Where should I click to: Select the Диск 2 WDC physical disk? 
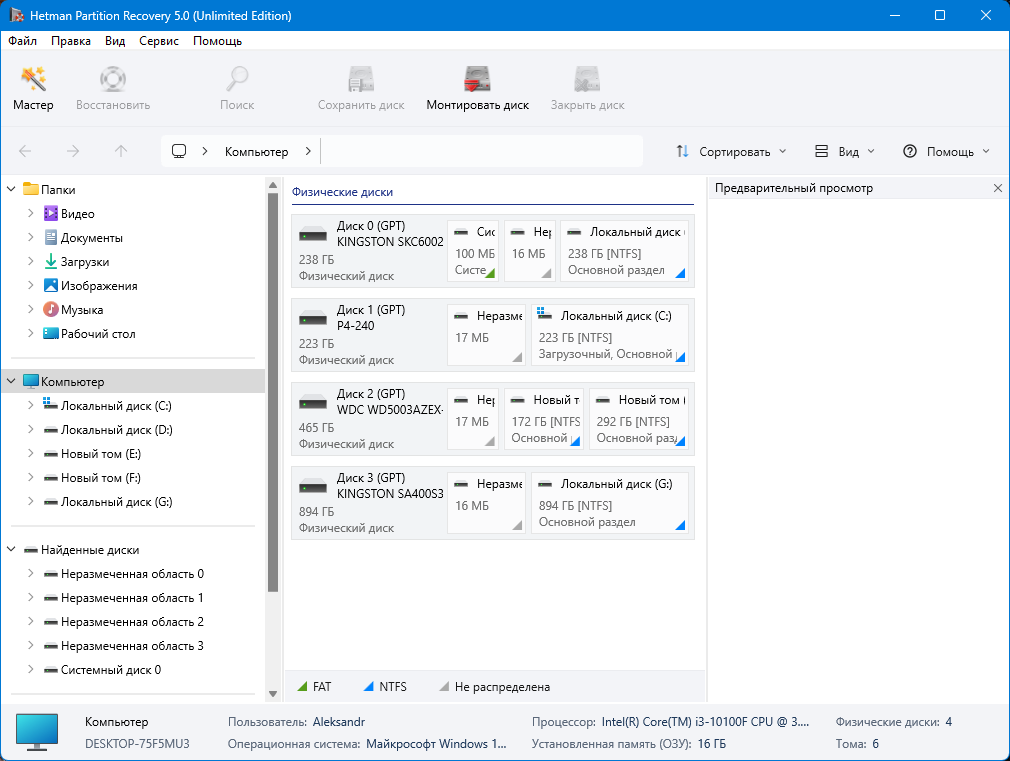tap(368, 416)
